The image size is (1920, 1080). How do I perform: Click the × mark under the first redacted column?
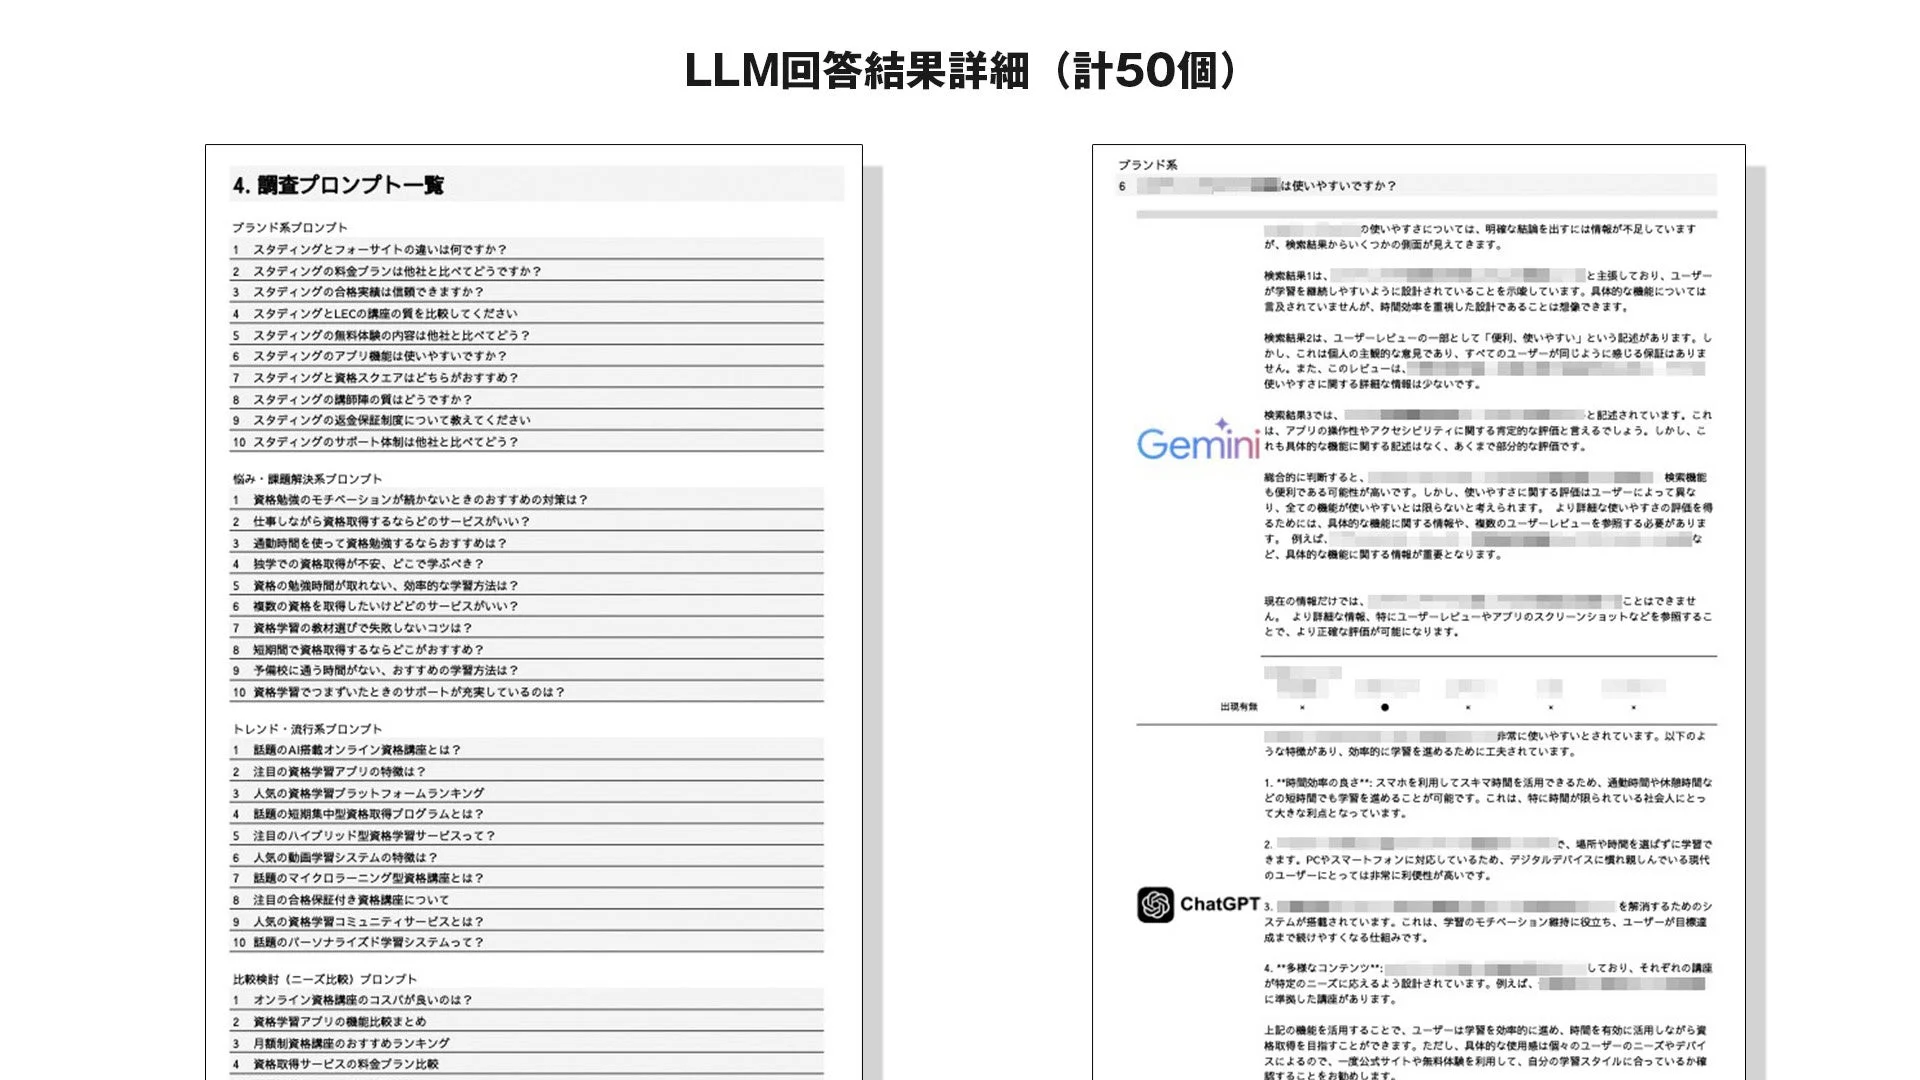(x=1301, y=708)
